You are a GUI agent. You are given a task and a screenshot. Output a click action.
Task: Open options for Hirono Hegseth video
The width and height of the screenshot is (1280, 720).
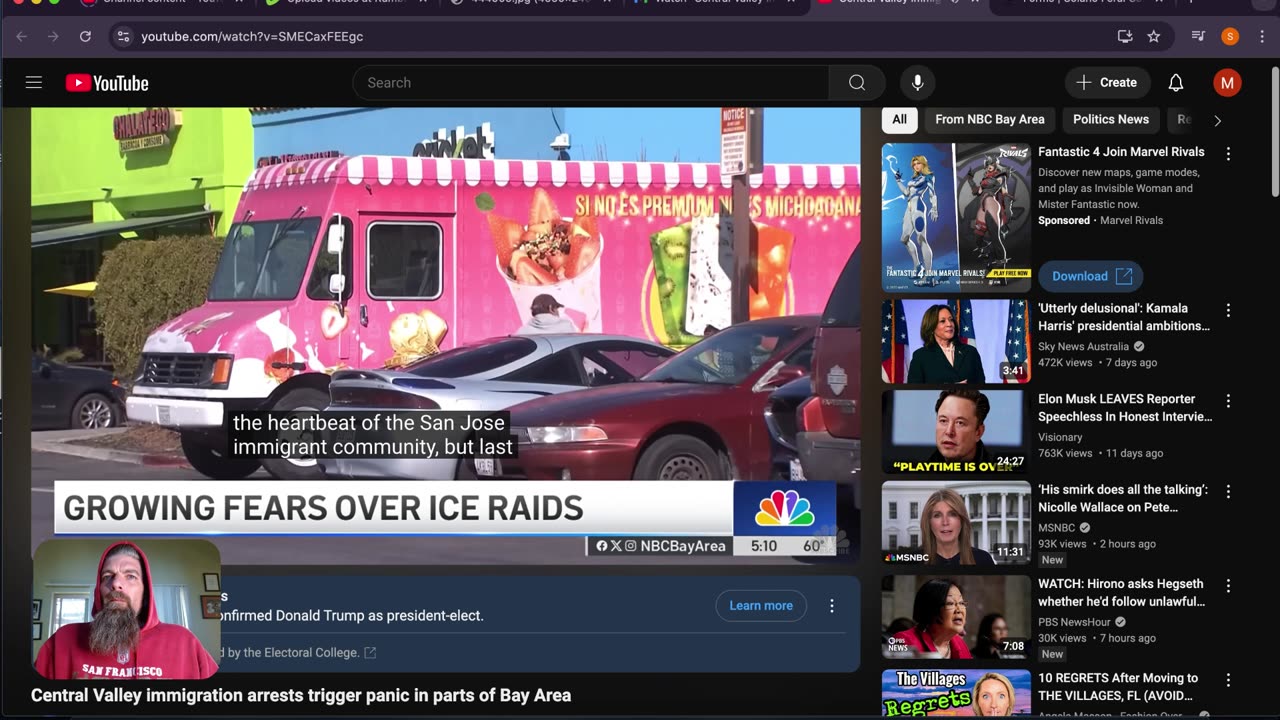tap(1228, 586)
